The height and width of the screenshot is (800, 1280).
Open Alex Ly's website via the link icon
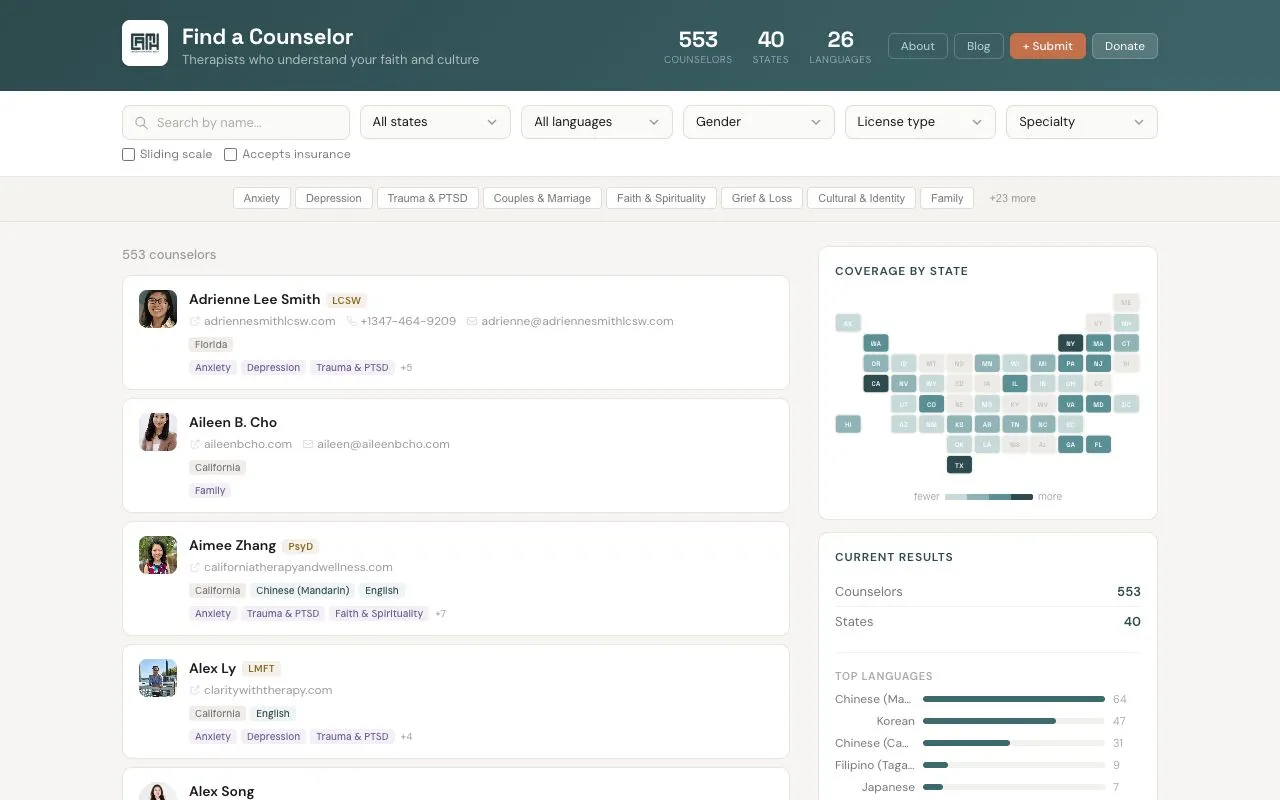click(195, 690)
